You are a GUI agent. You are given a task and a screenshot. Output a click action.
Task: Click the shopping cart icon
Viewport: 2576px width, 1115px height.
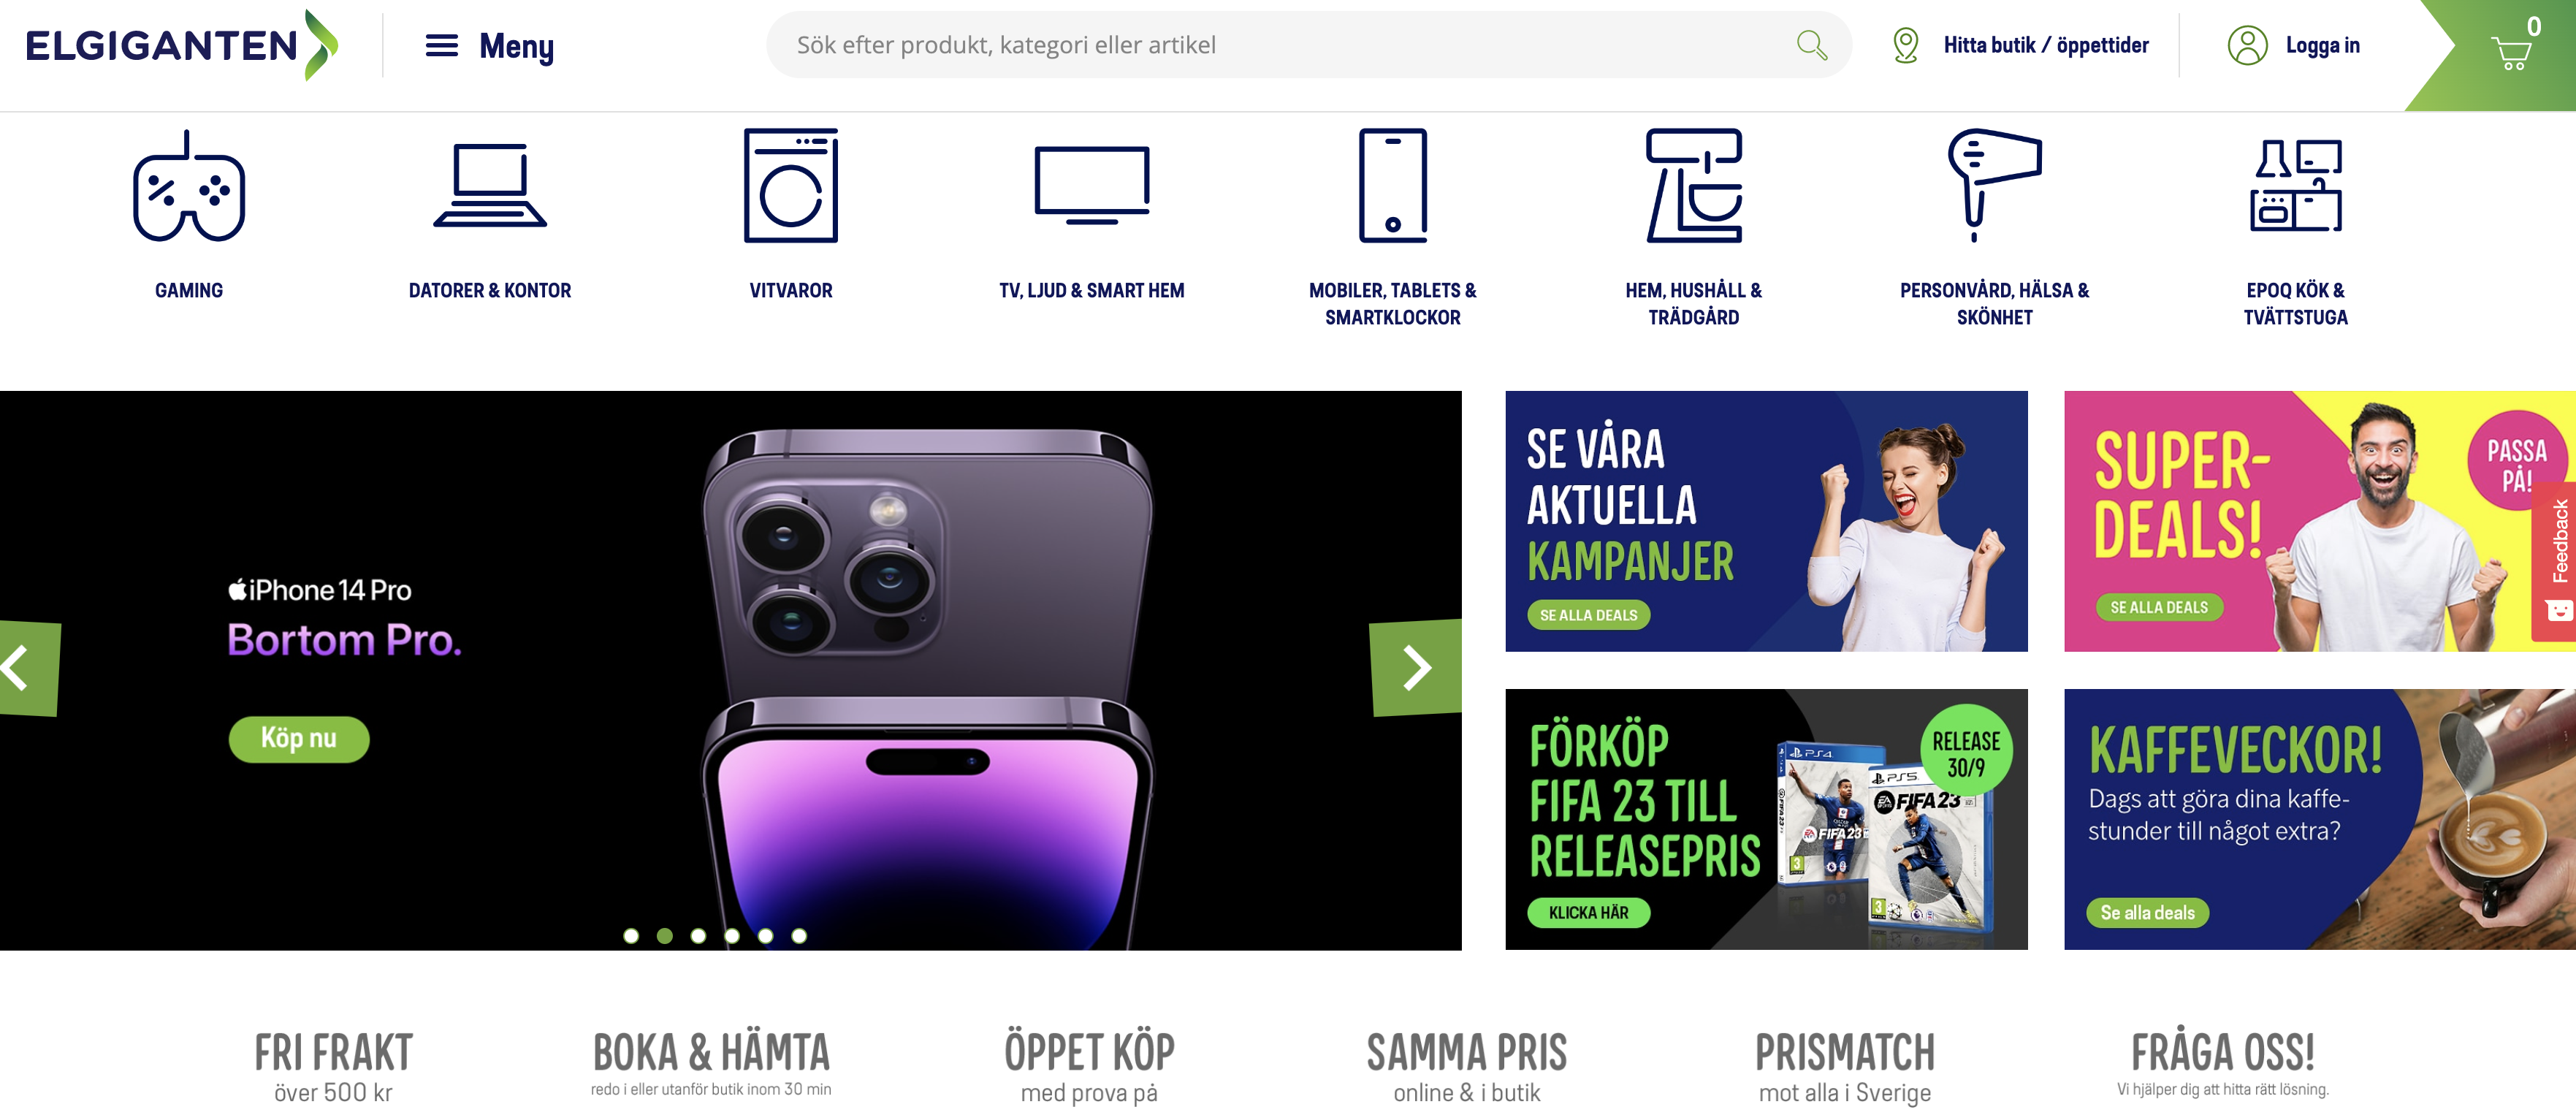pyautogui.click(x=2510, y=52)
